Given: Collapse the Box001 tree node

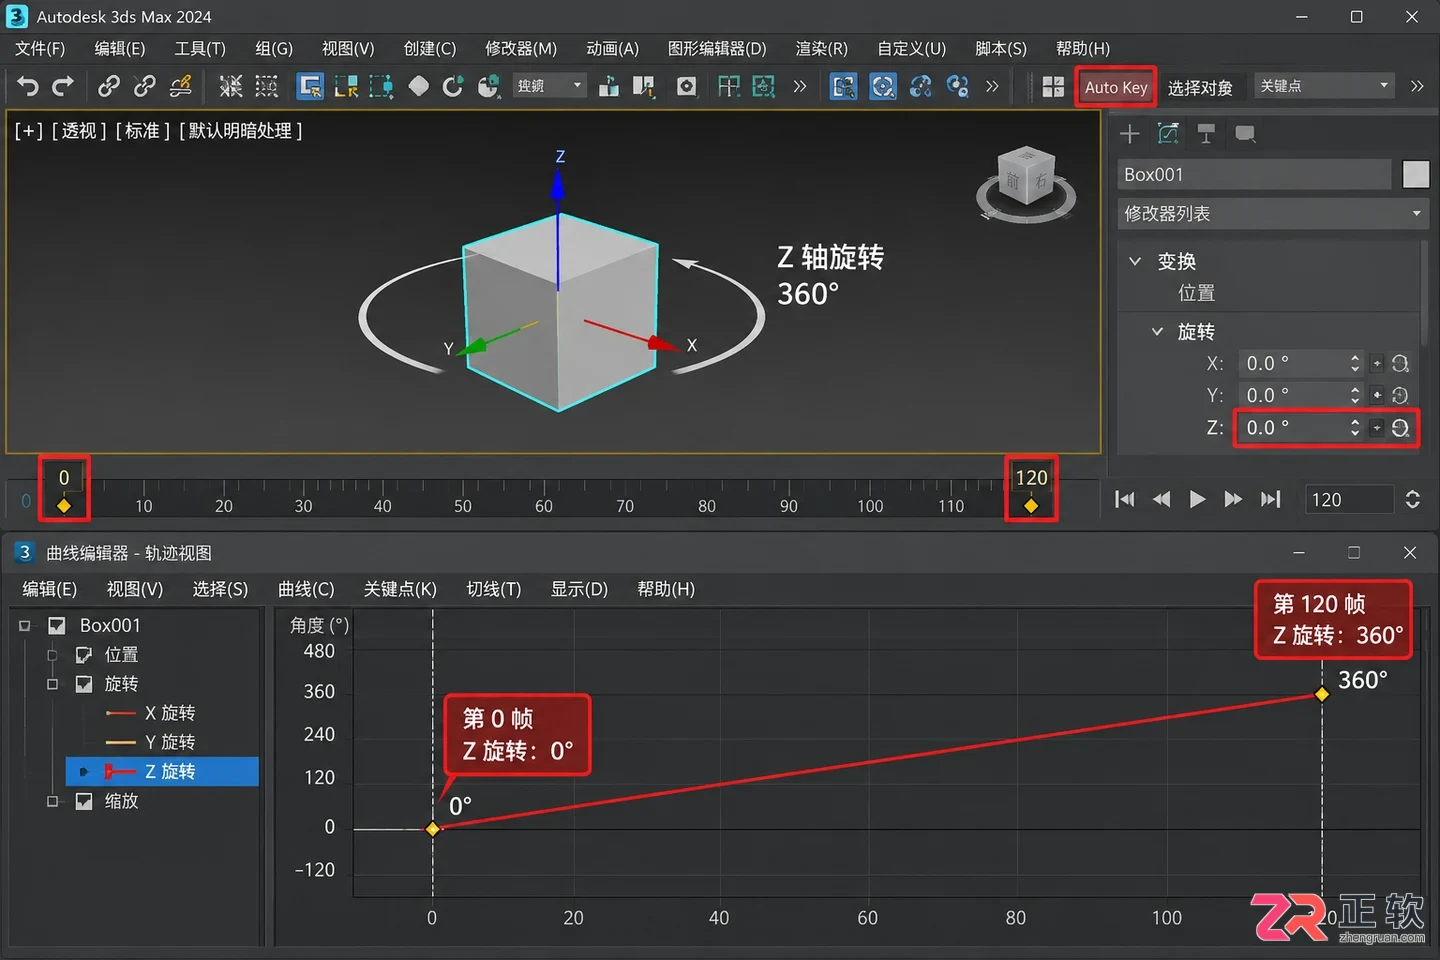Looking at the screenshot, I should [x=25, y=626].
